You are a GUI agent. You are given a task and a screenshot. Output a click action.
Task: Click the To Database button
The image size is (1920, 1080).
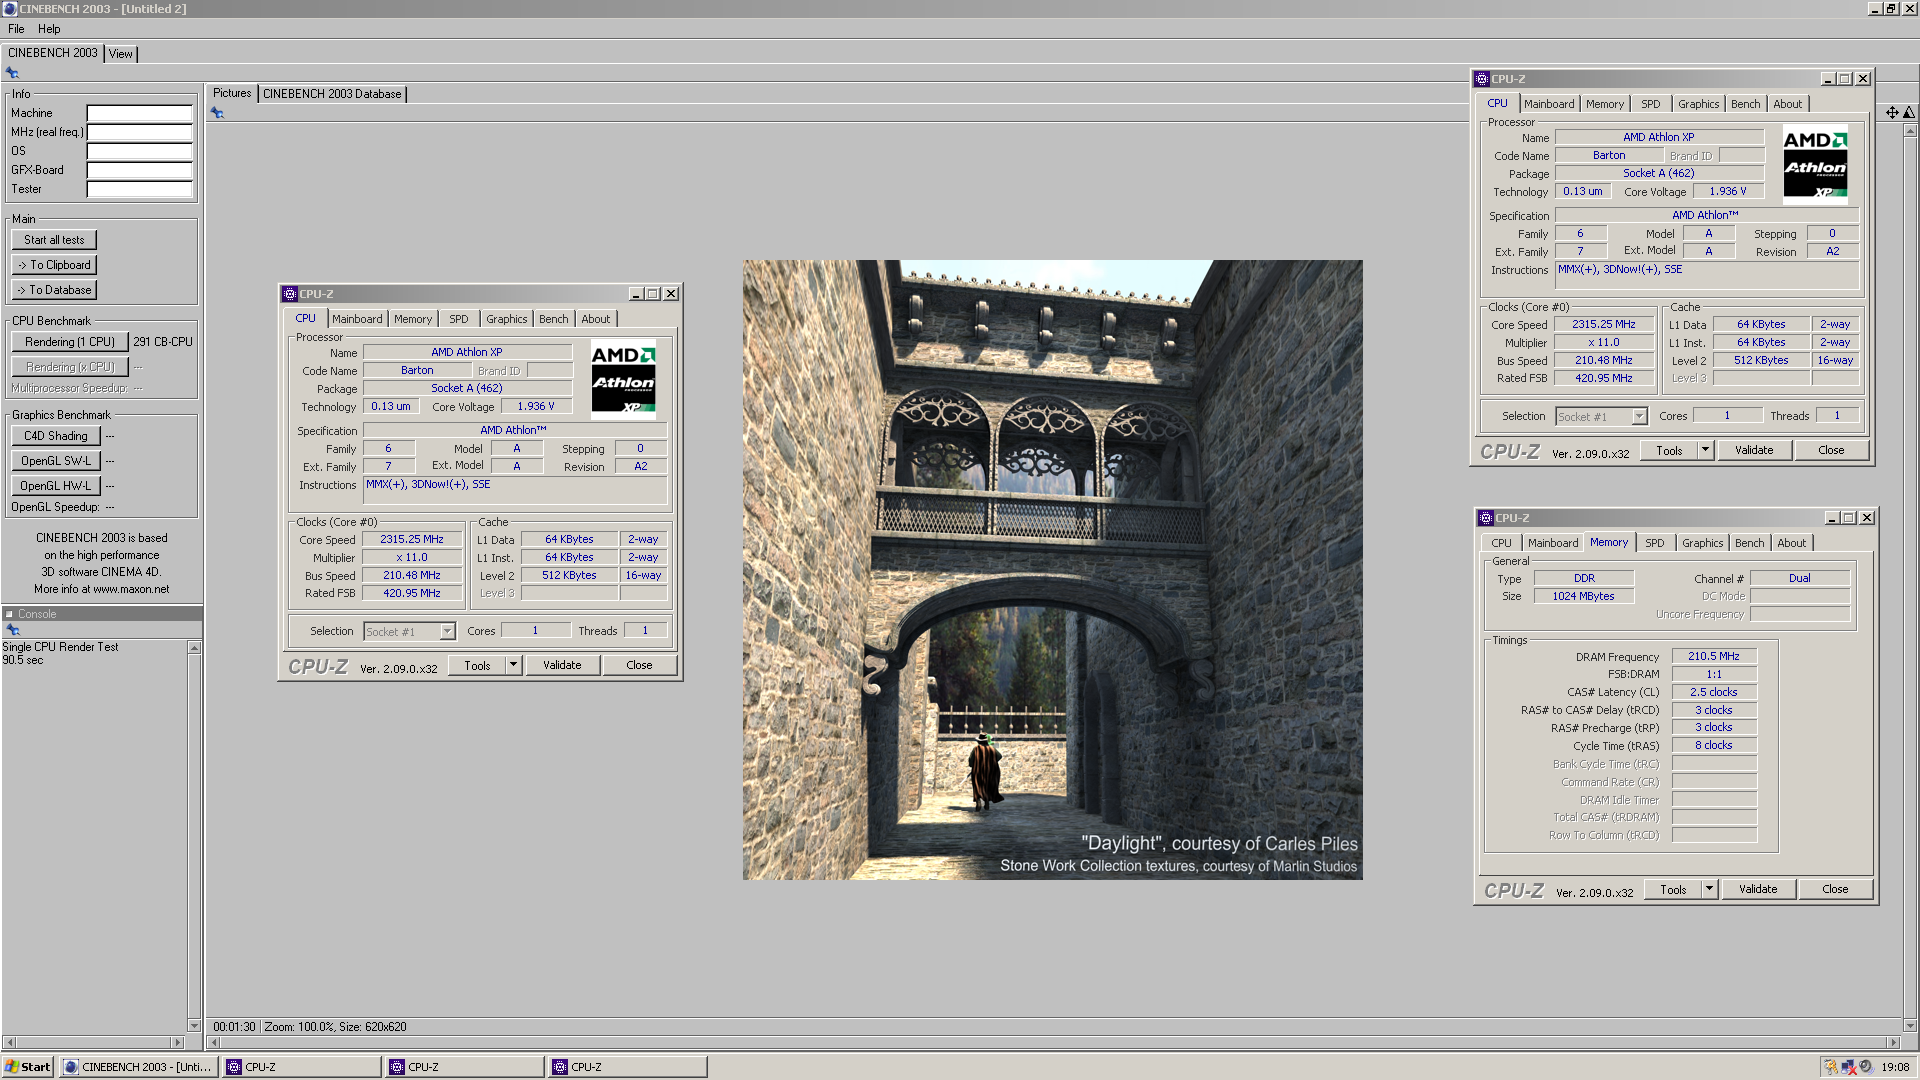click(54, 290)
